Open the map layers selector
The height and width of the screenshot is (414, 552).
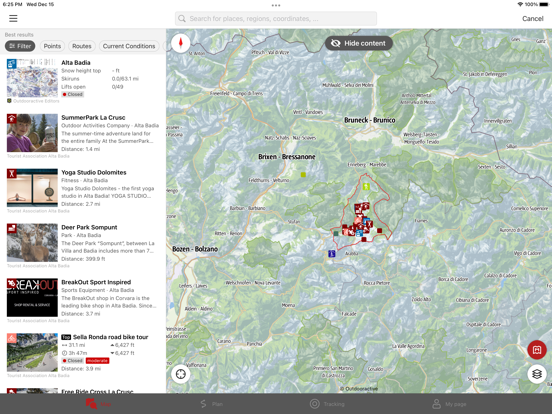pos(537,374)
